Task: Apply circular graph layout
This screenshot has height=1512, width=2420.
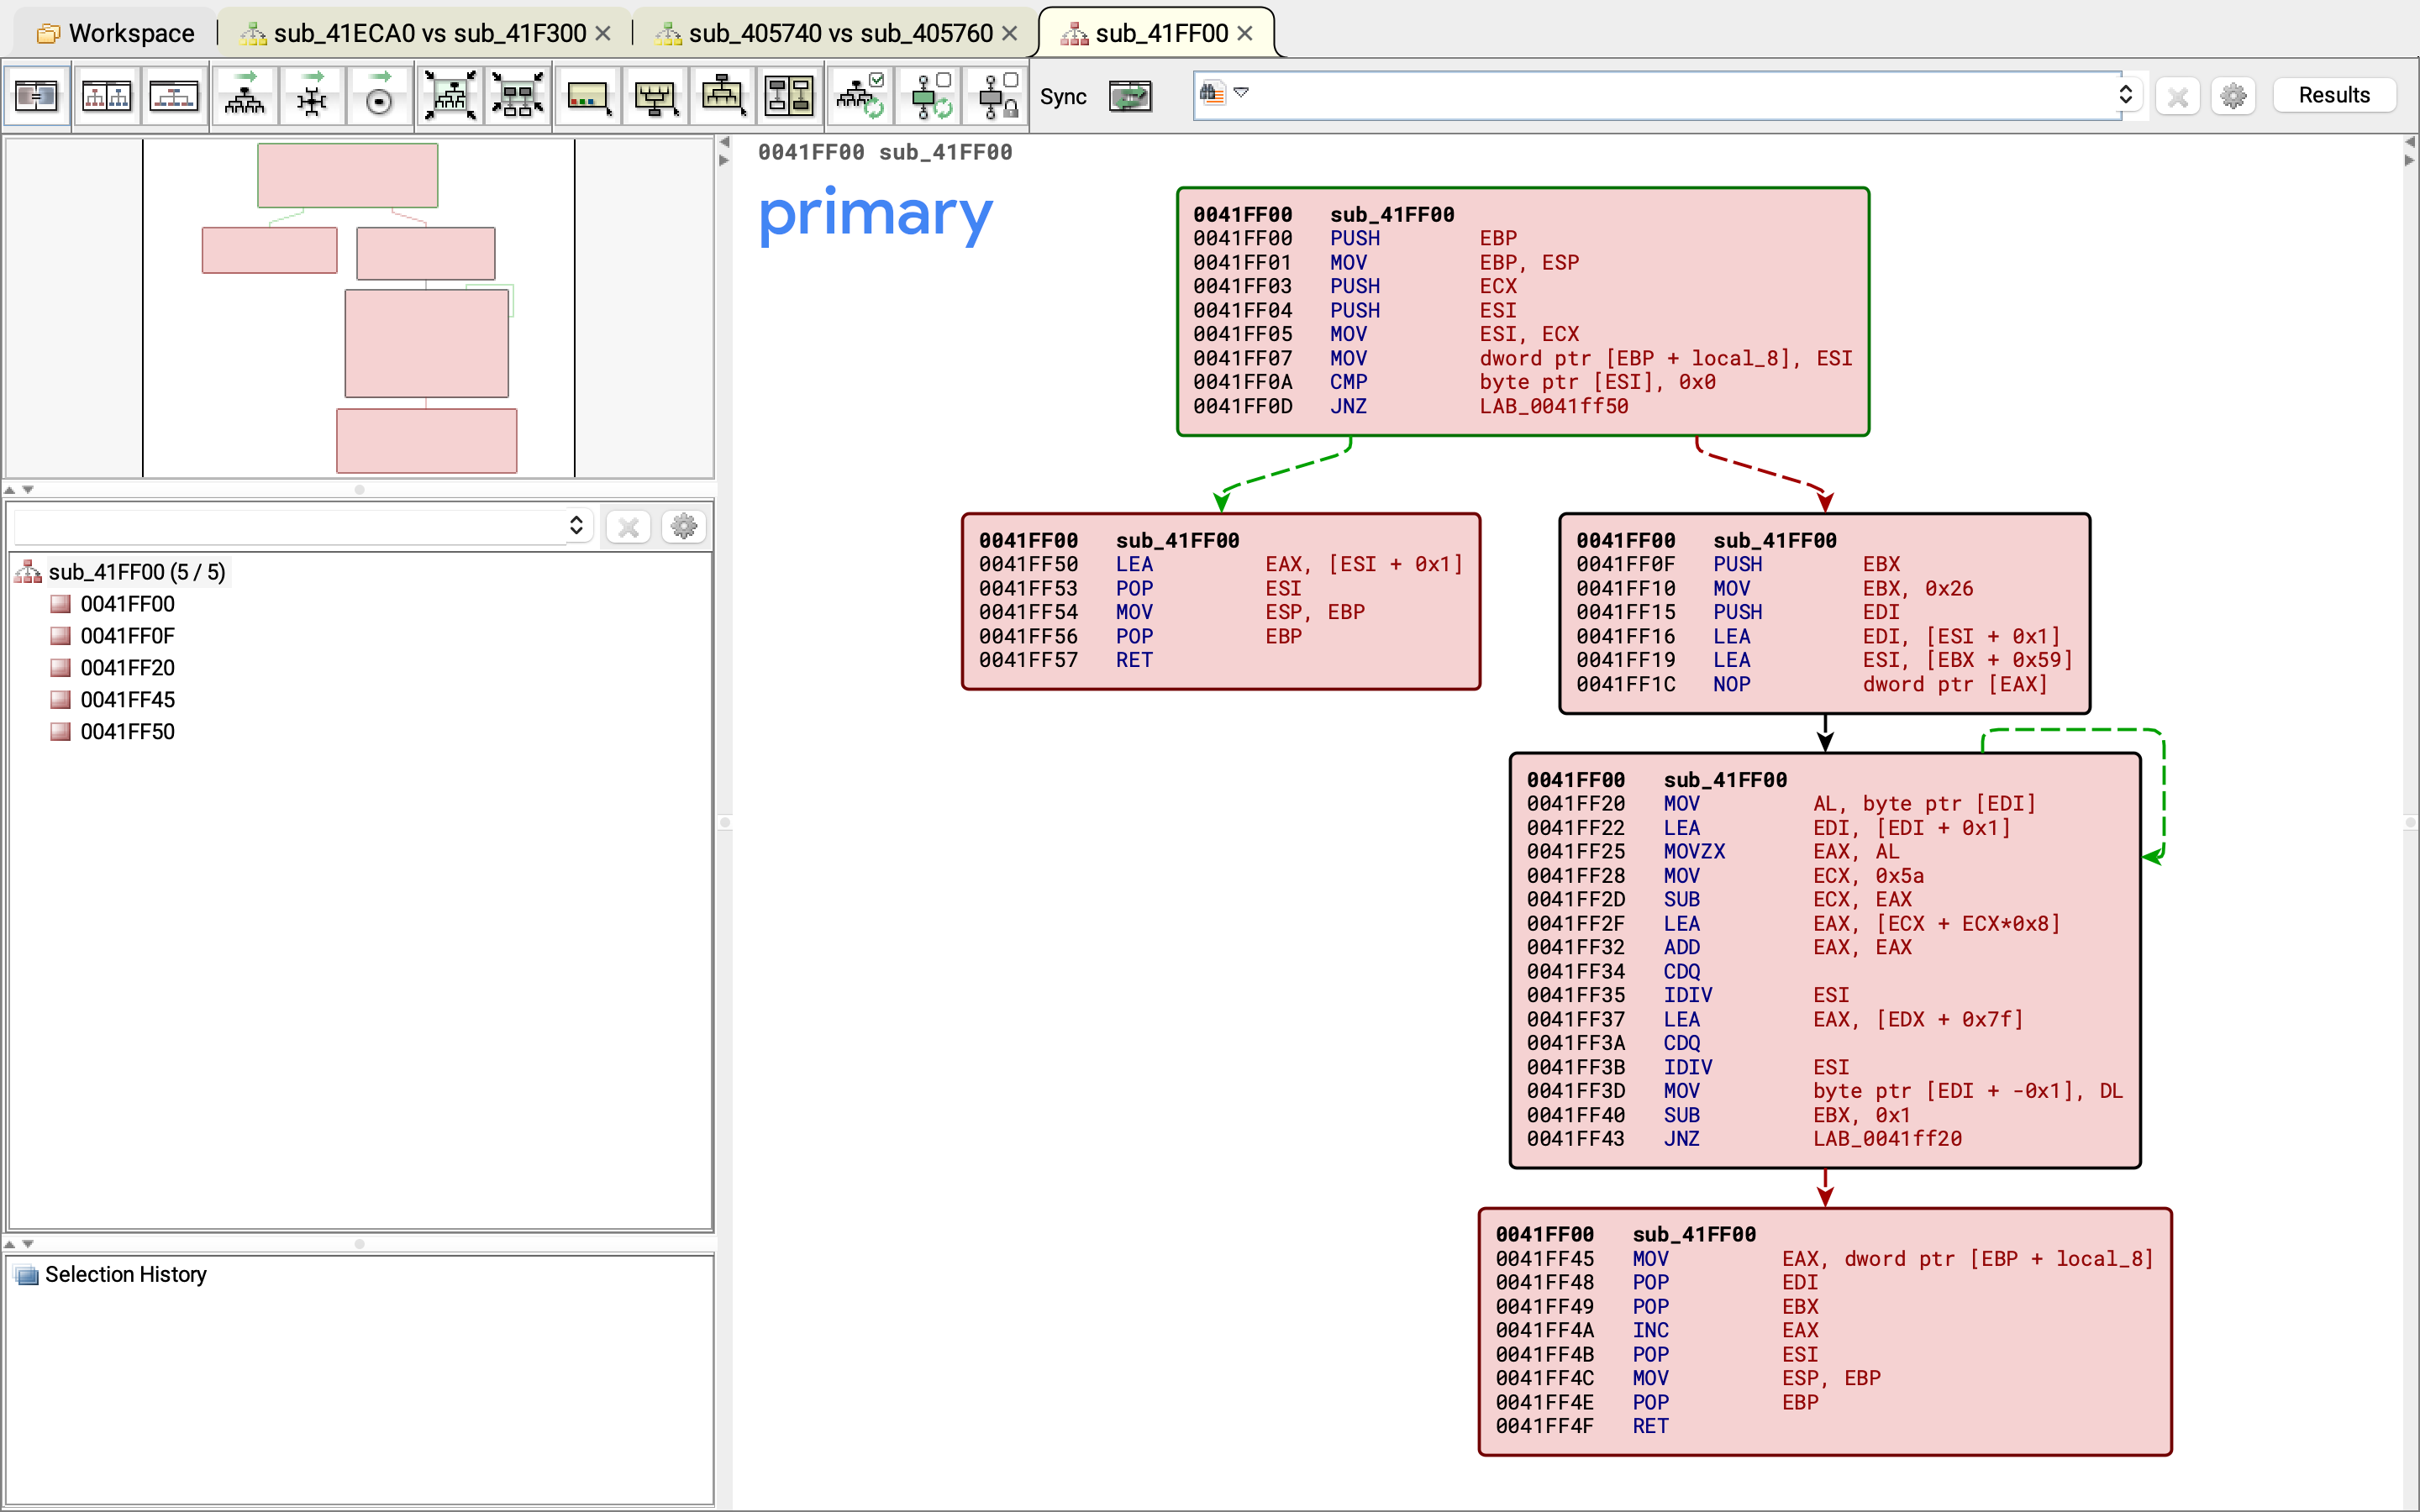Action: 380,96
